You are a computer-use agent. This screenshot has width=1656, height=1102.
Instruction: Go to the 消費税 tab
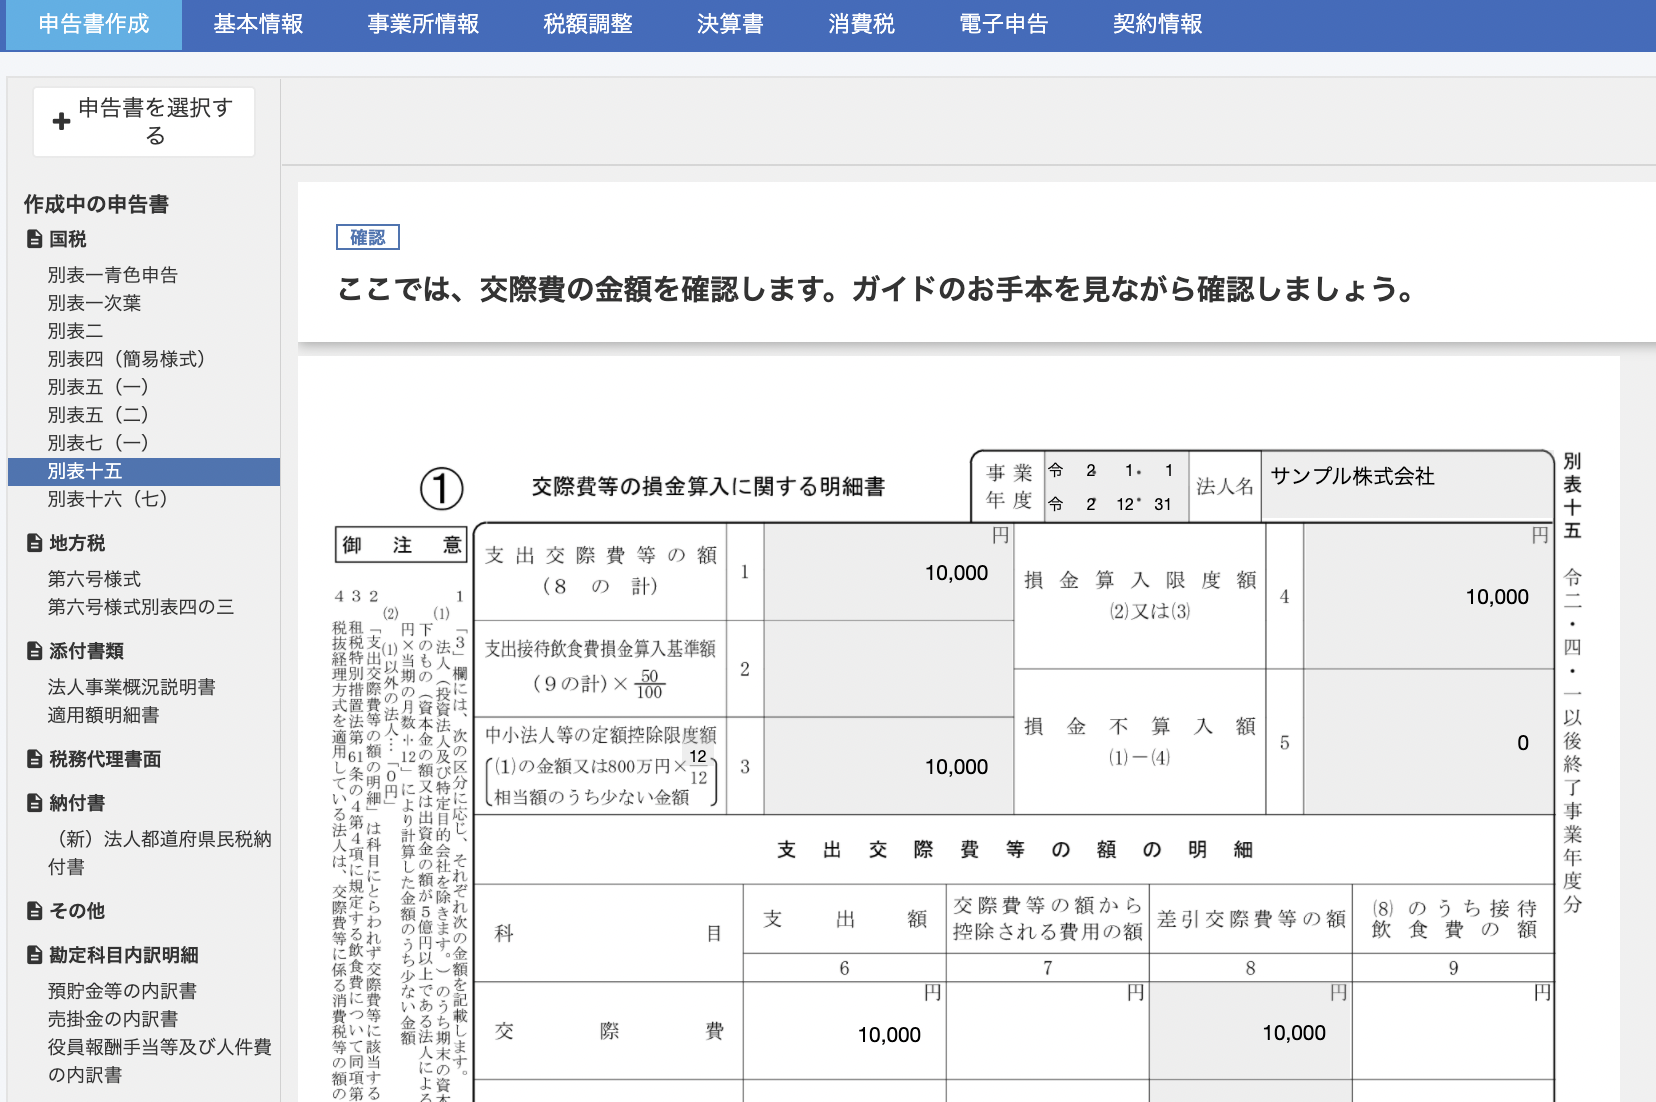pyautogui.click(x=861, y=24)
